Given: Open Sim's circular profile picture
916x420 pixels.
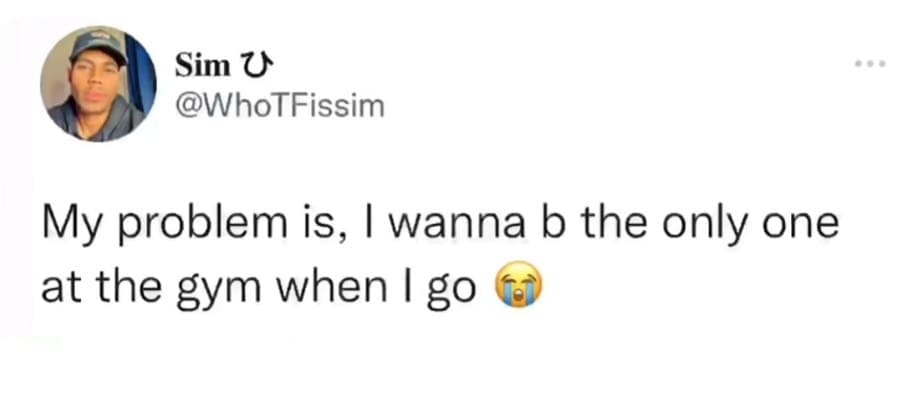Looking at the screenshot, I should pyautogui.click(x=99, y=84).
